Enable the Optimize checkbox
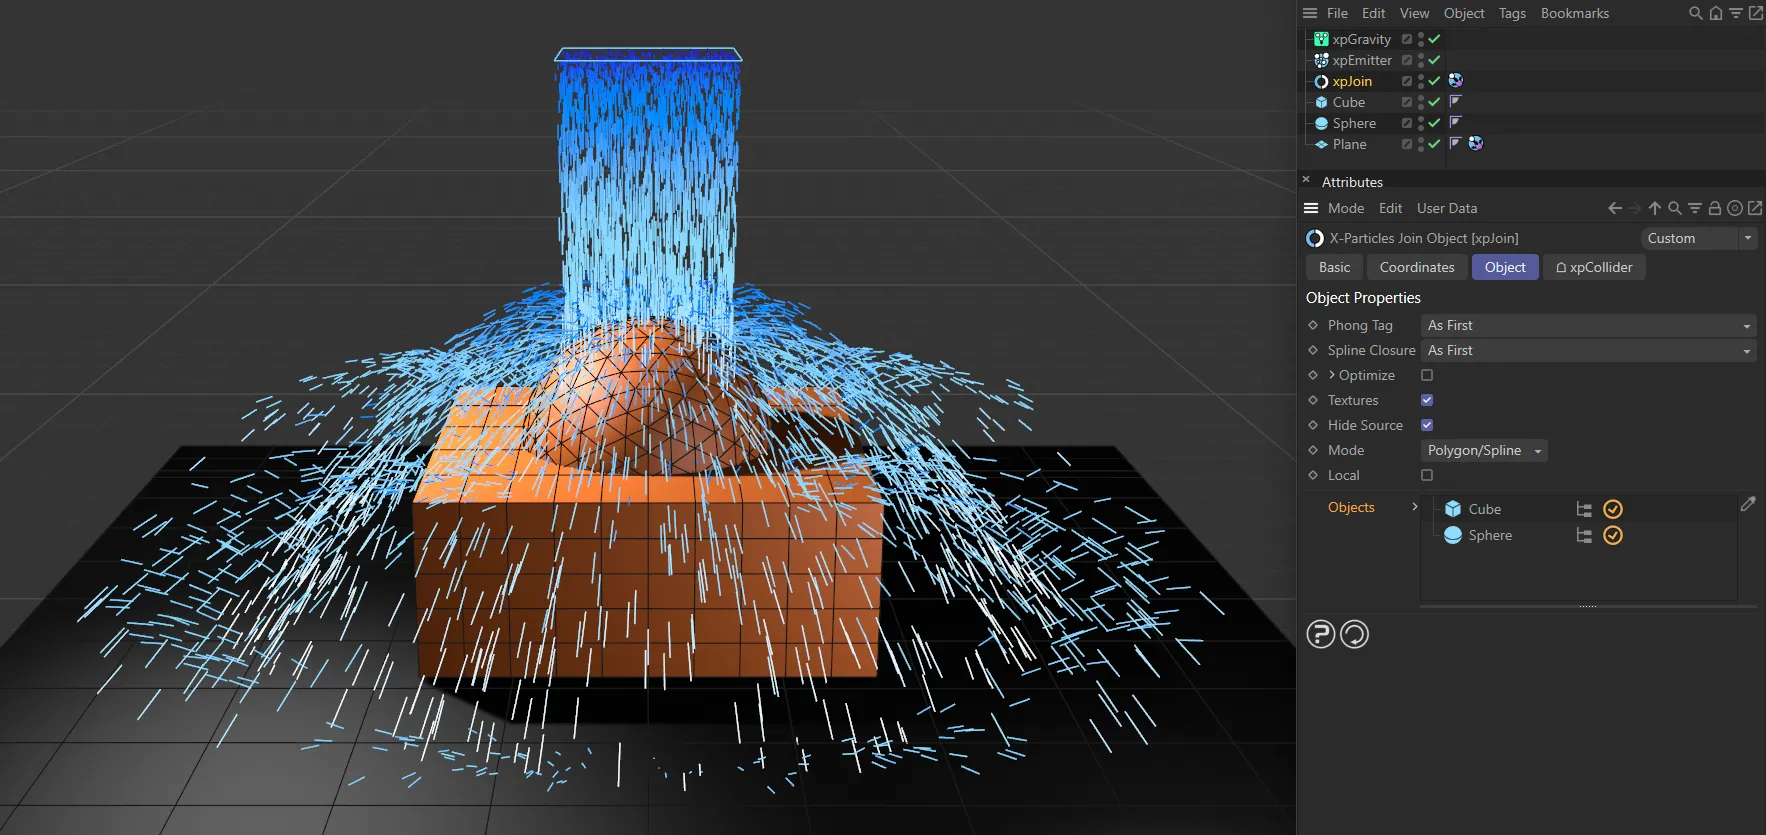 coord(1427,375)
